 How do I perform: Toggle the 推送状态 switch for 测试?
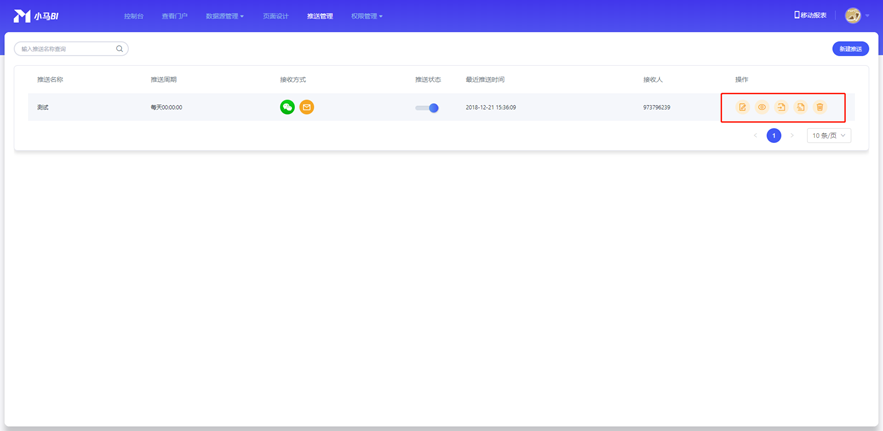(427, 108)
